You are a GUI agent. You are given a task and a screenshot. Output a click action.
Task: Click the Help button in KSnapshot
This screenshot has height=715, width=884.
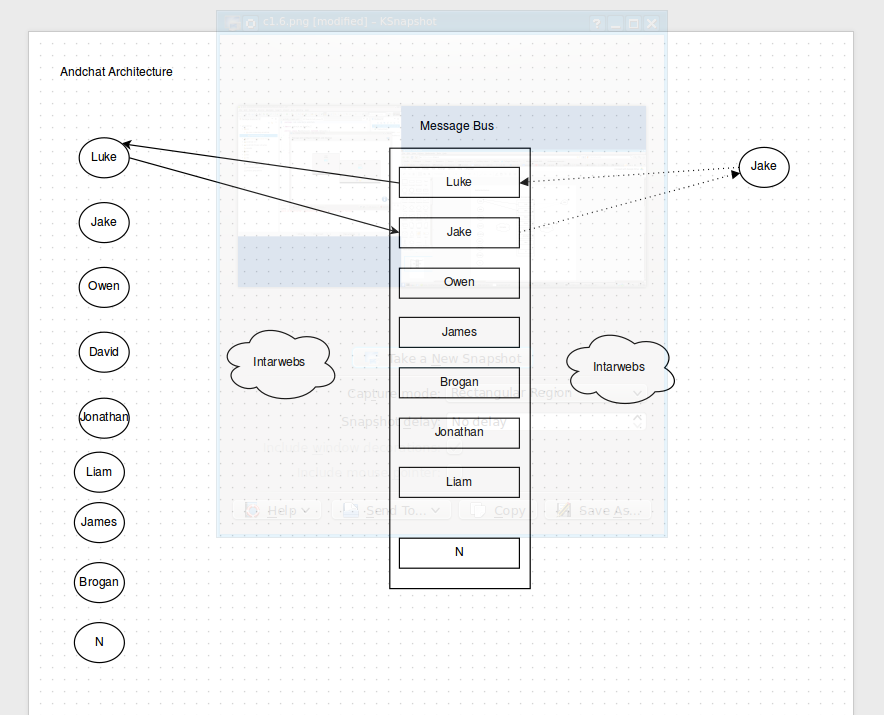click(276, 510)
